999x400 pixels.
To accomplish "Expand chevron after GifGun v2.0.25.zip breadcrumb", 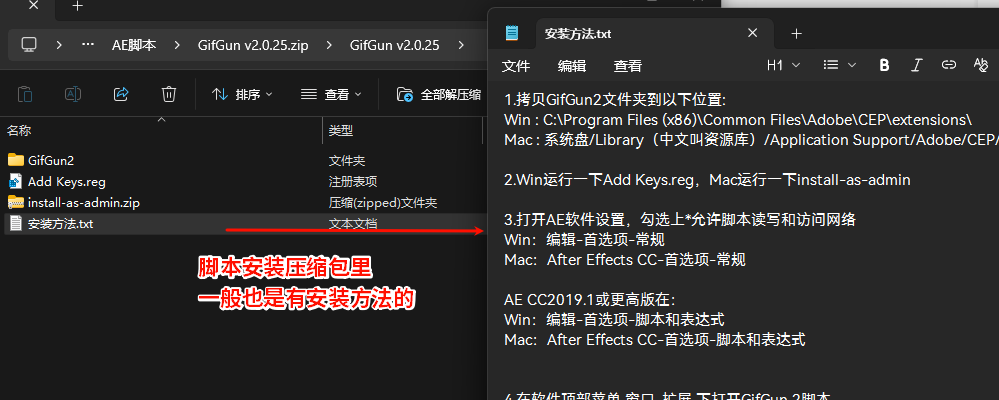I will point(329,45).
